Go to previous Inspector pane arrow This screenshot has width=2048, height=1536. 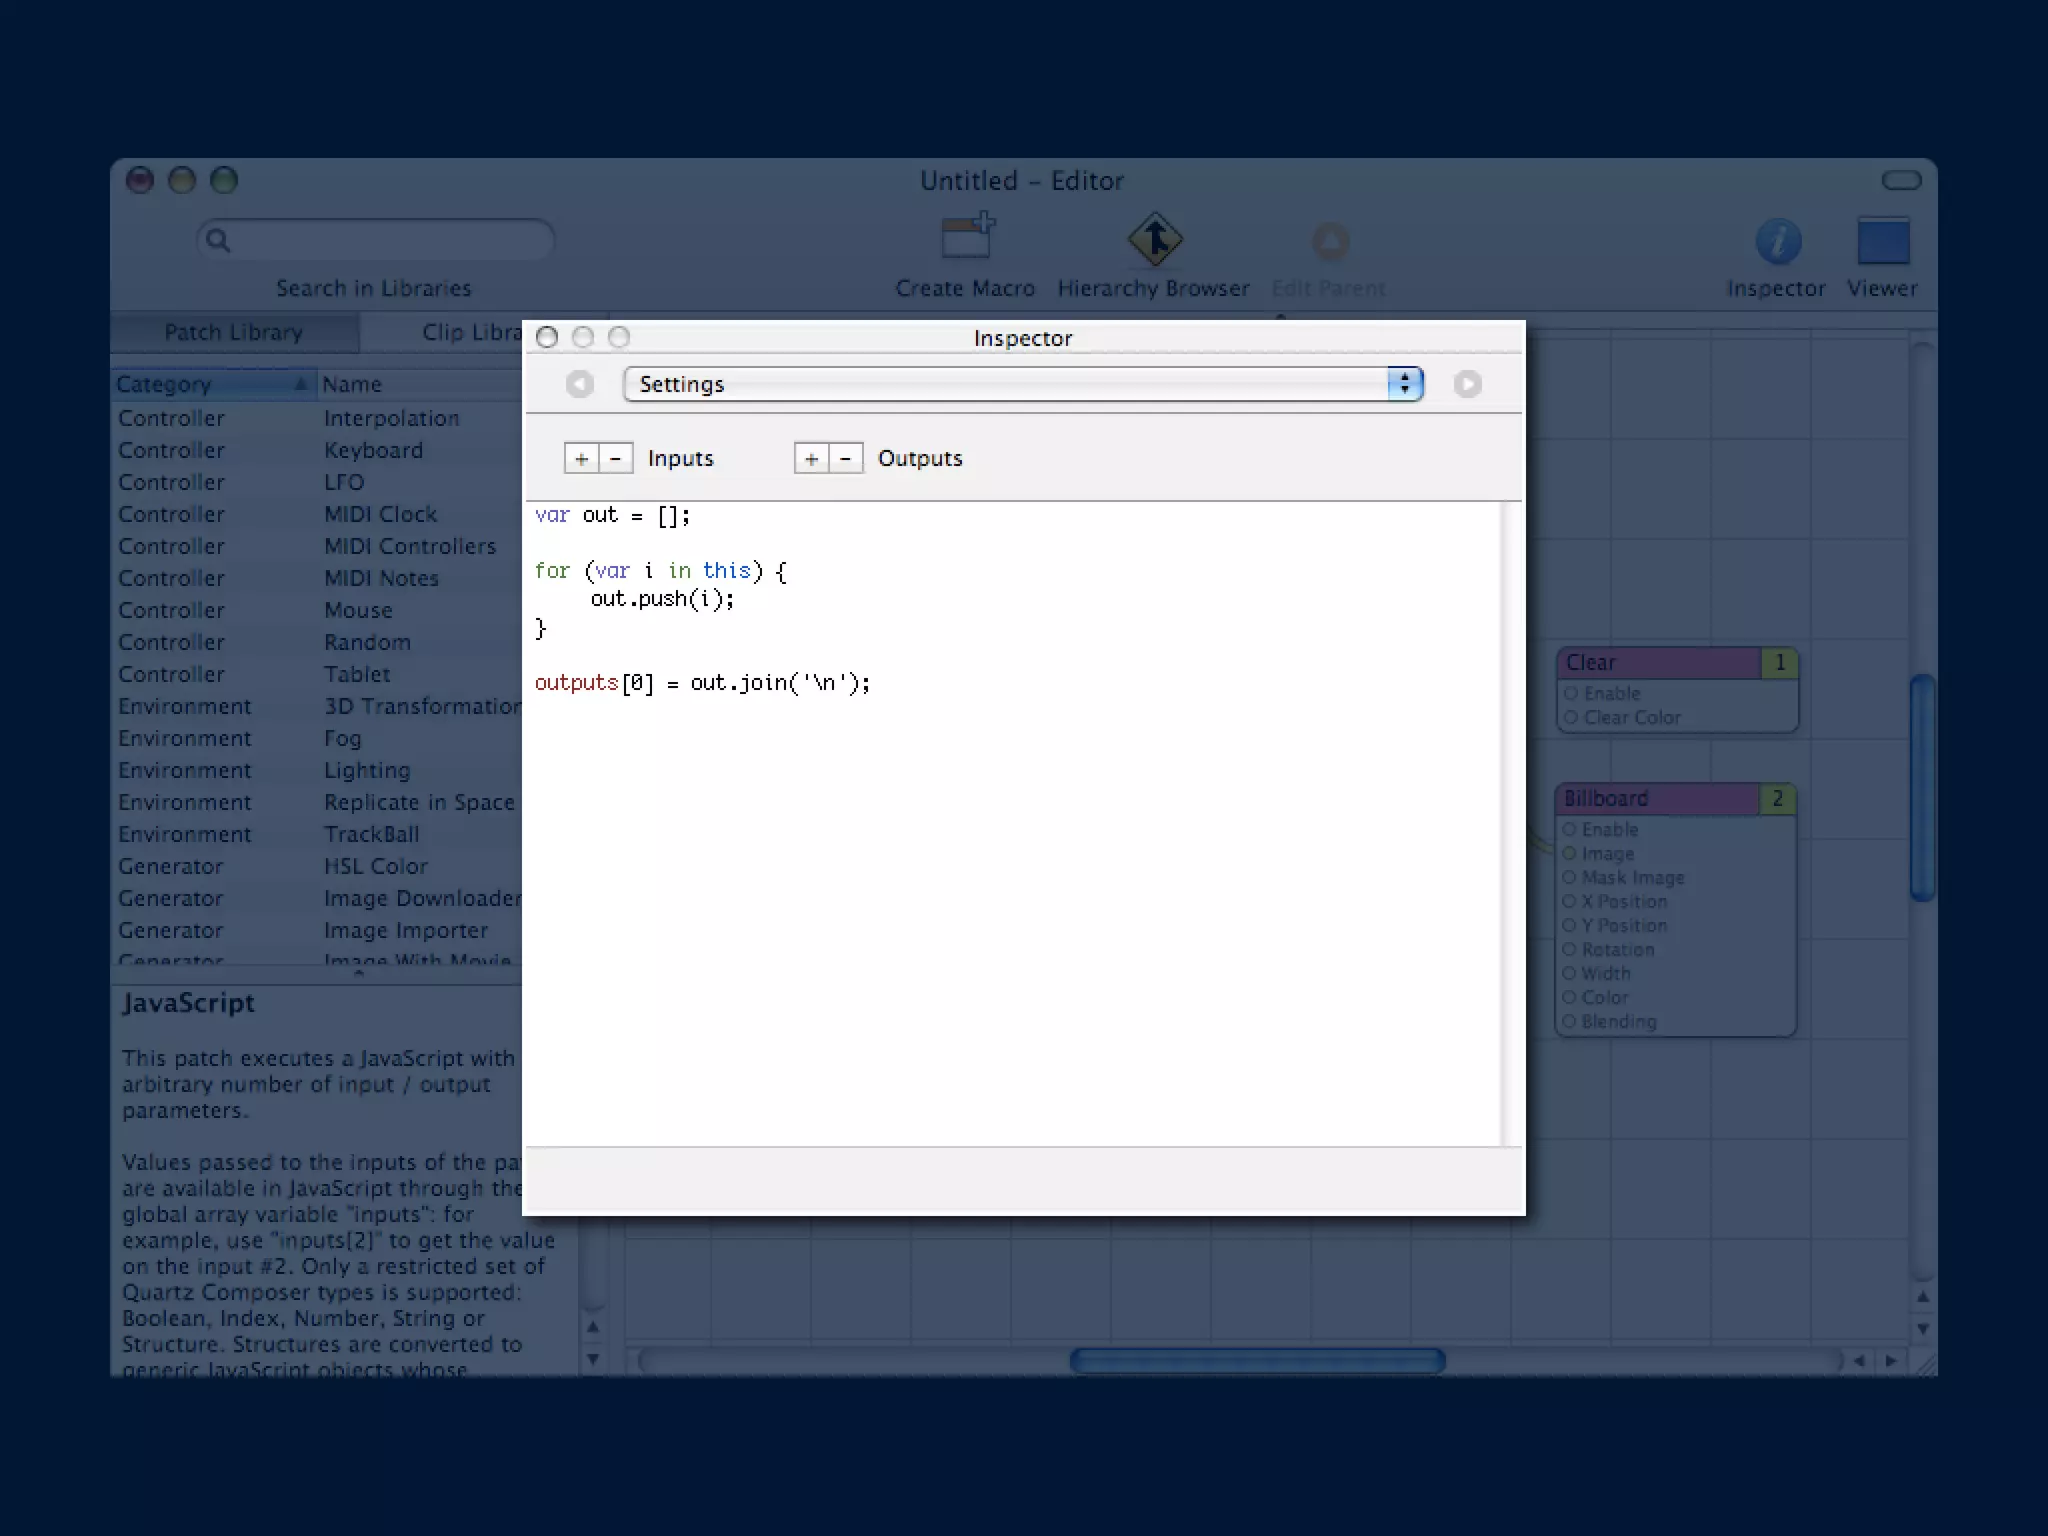click(579, 384)
